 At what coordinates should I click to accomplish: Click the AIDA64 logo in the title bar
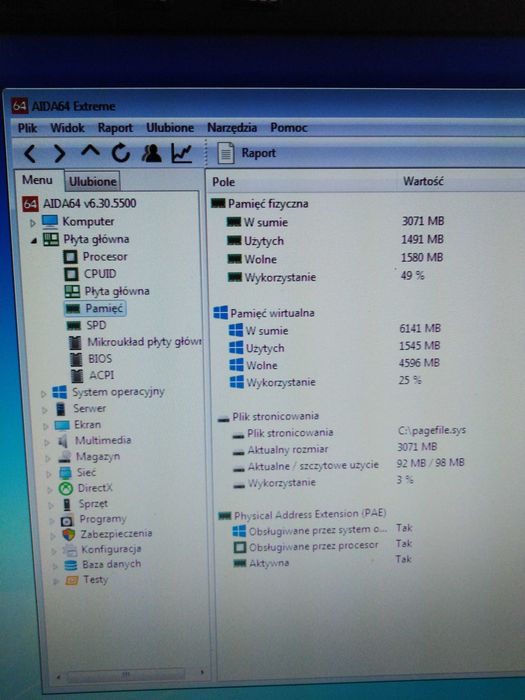click(x=19, y=106)
